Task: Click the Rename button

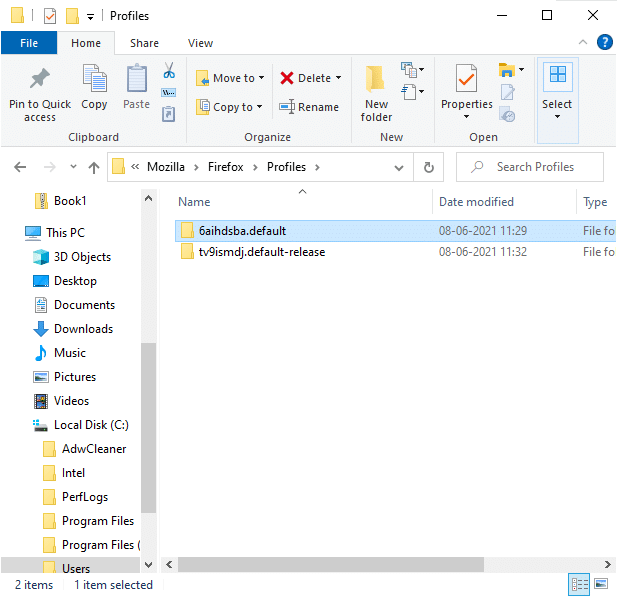Action: 309,107
